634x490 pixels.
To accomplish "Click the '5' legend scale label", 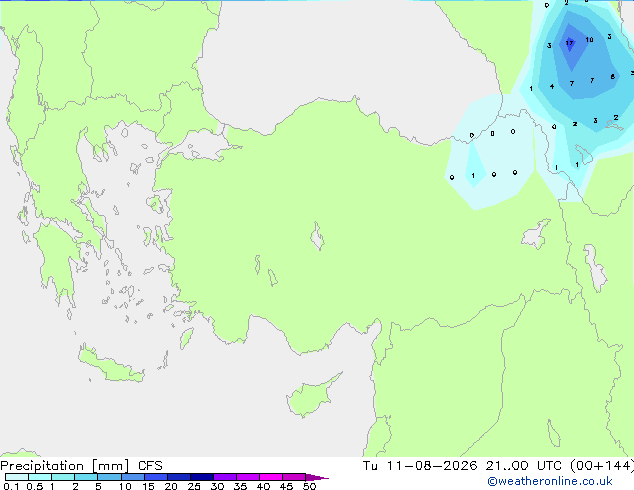I will (x=98, y=486).
